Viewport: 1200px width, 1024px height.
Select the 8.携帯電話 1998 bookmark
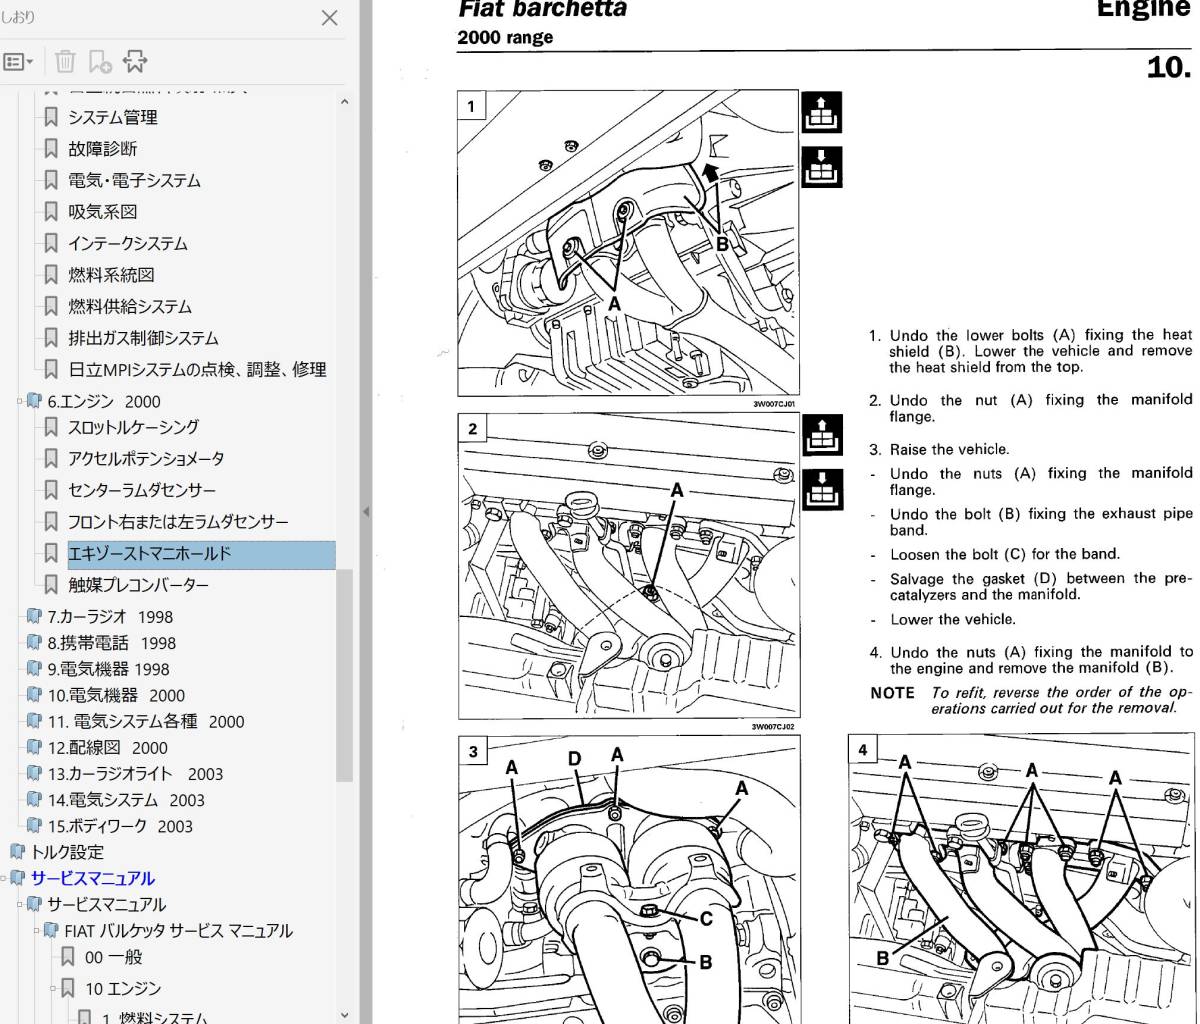click(111, 644)
